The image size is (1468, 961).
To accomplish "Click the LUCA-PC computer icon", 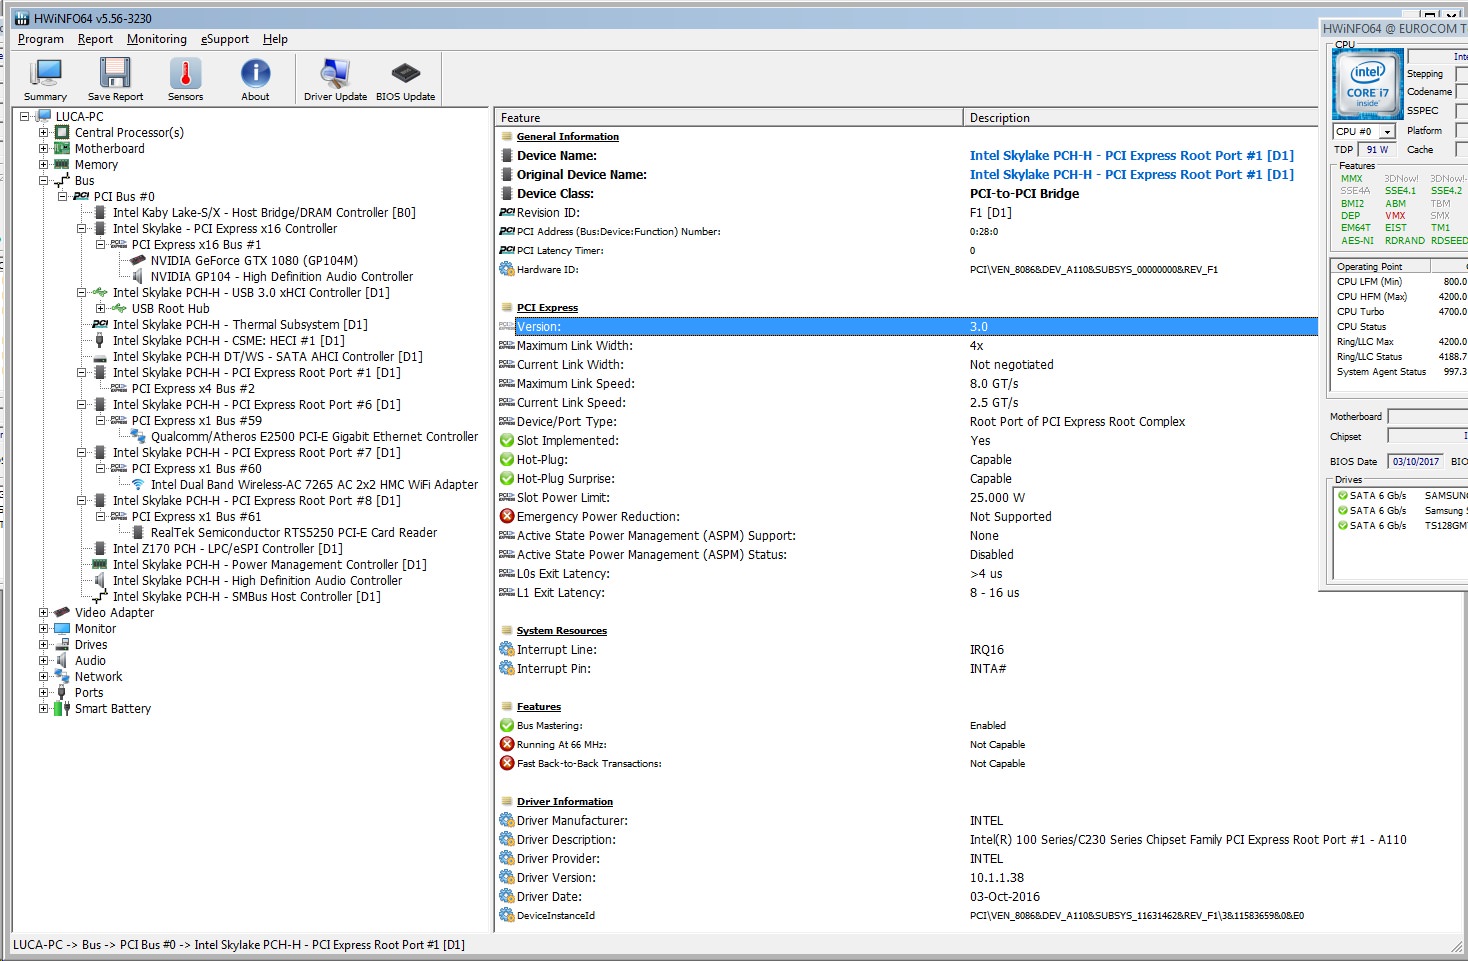I will (44, 116).
